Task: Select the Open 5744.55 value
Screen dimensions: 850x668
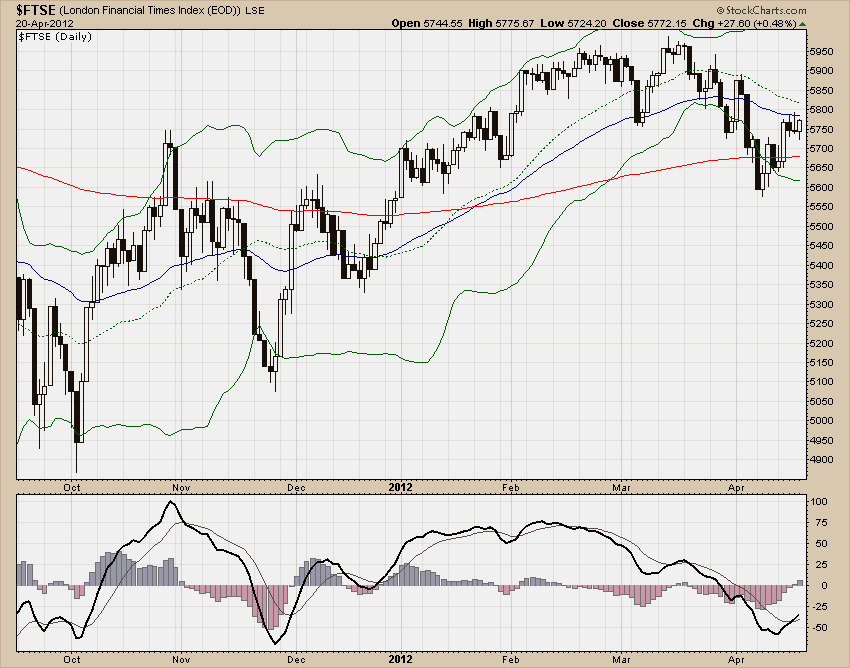Action: (x=427, y=23)
